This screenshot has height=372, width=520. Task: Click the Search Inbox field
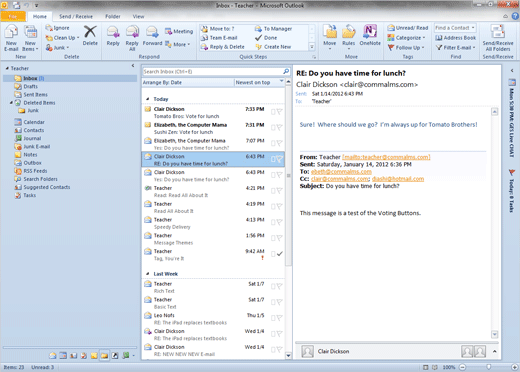pos(213,71)
